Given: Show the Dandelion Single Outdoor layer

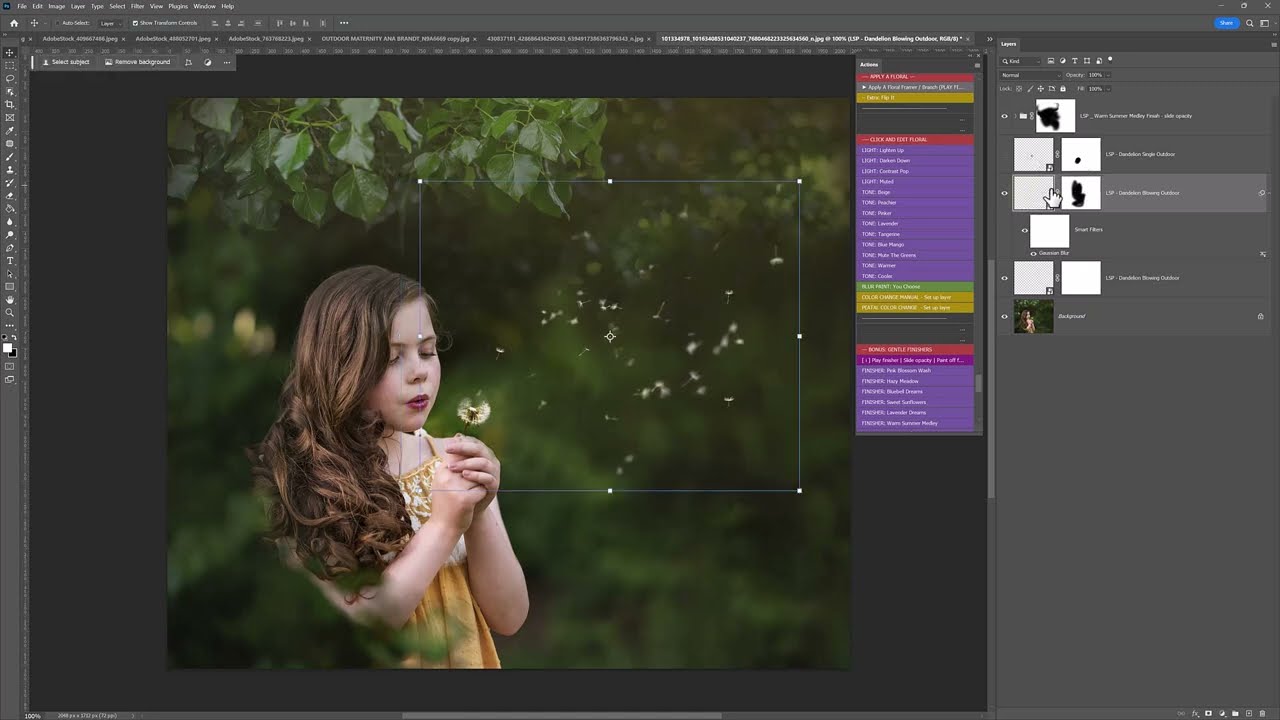Looking at the screenshot, I should click(1005, 155).
